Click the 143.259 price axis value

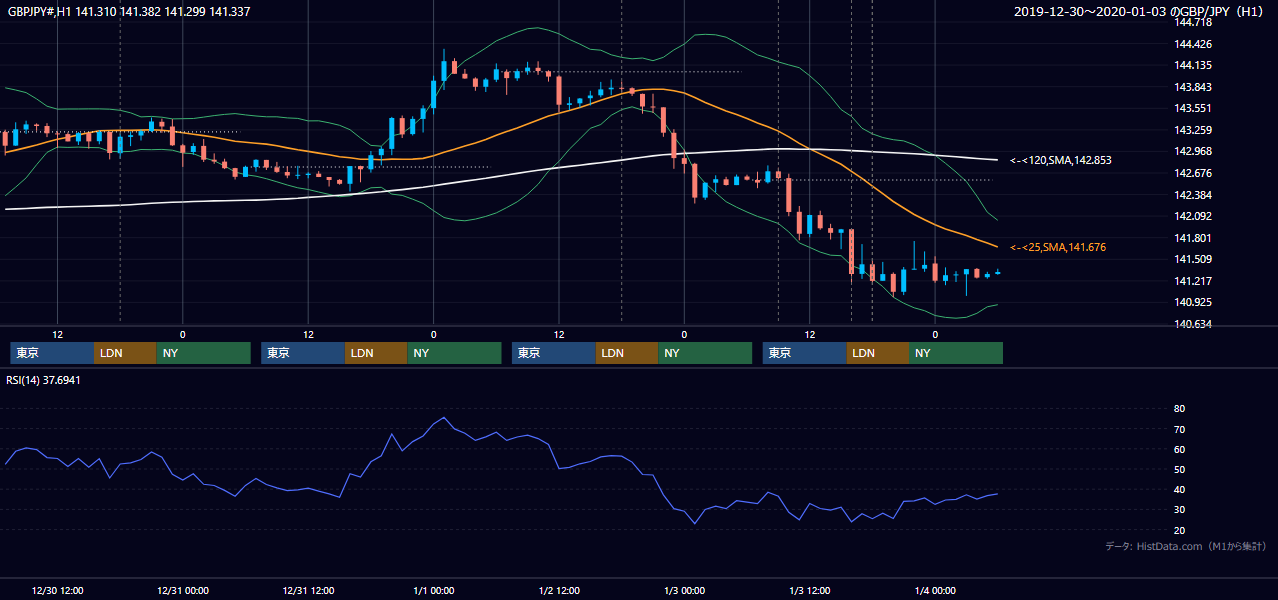pyautogui.click(x=1193, y=130)
